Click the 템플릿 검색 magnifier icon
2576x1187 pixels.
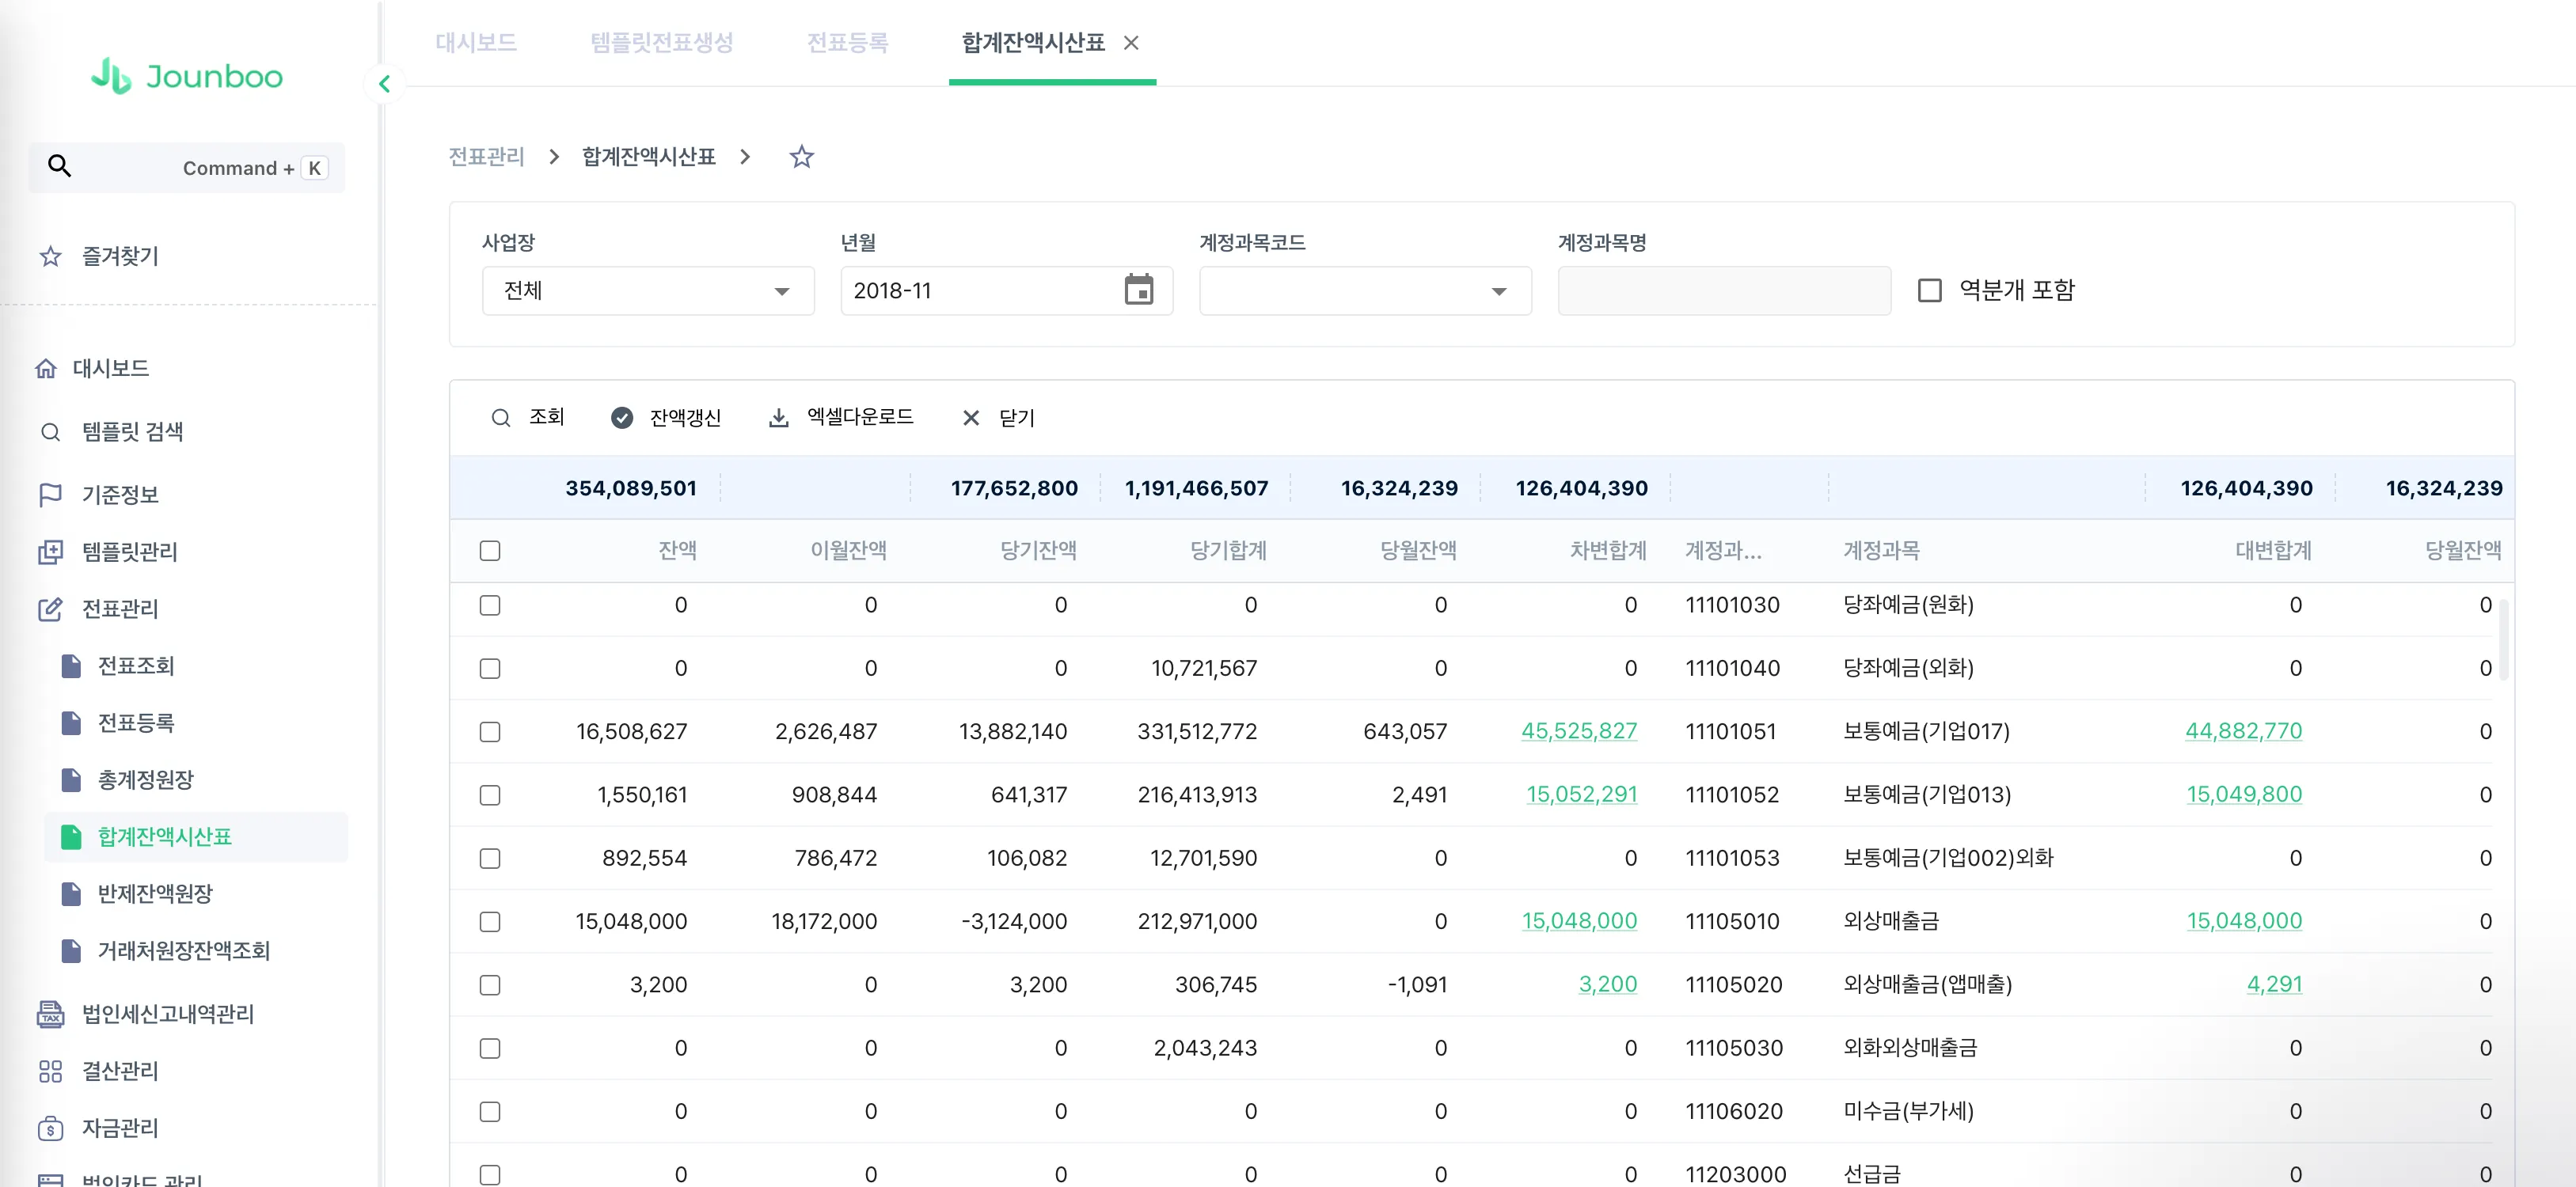tap(50, 432)
